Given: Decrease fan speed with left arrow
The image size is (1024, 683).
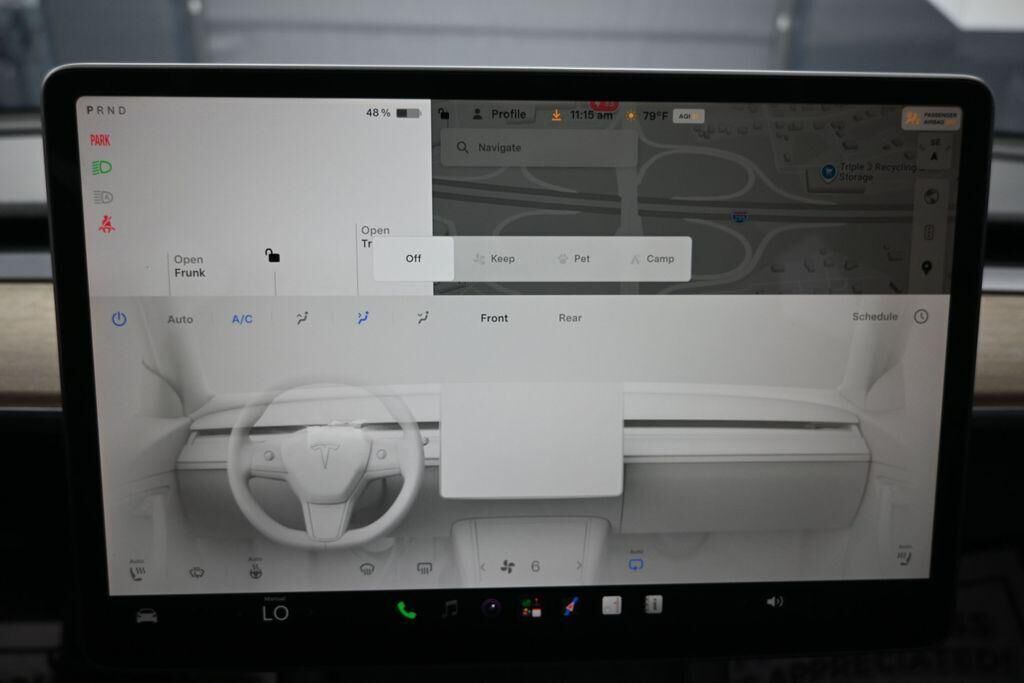Looking at the screenshot, I should click(x=483, y=567).
